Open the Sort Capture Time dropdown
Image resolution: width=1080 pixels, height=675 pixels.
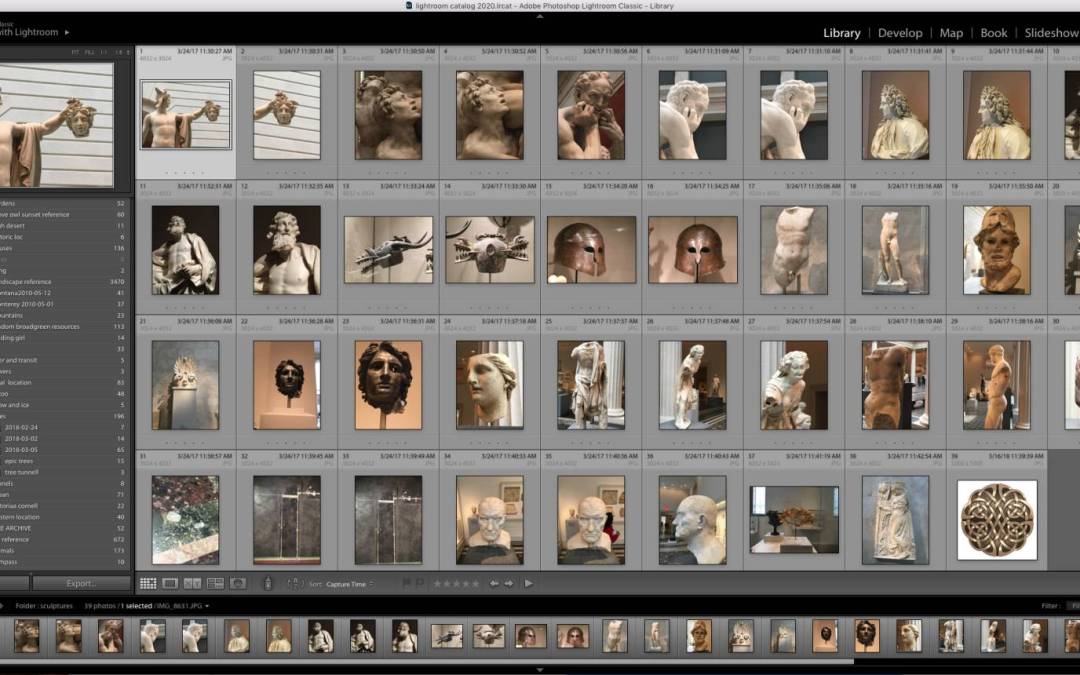click(x=348, y=584)
